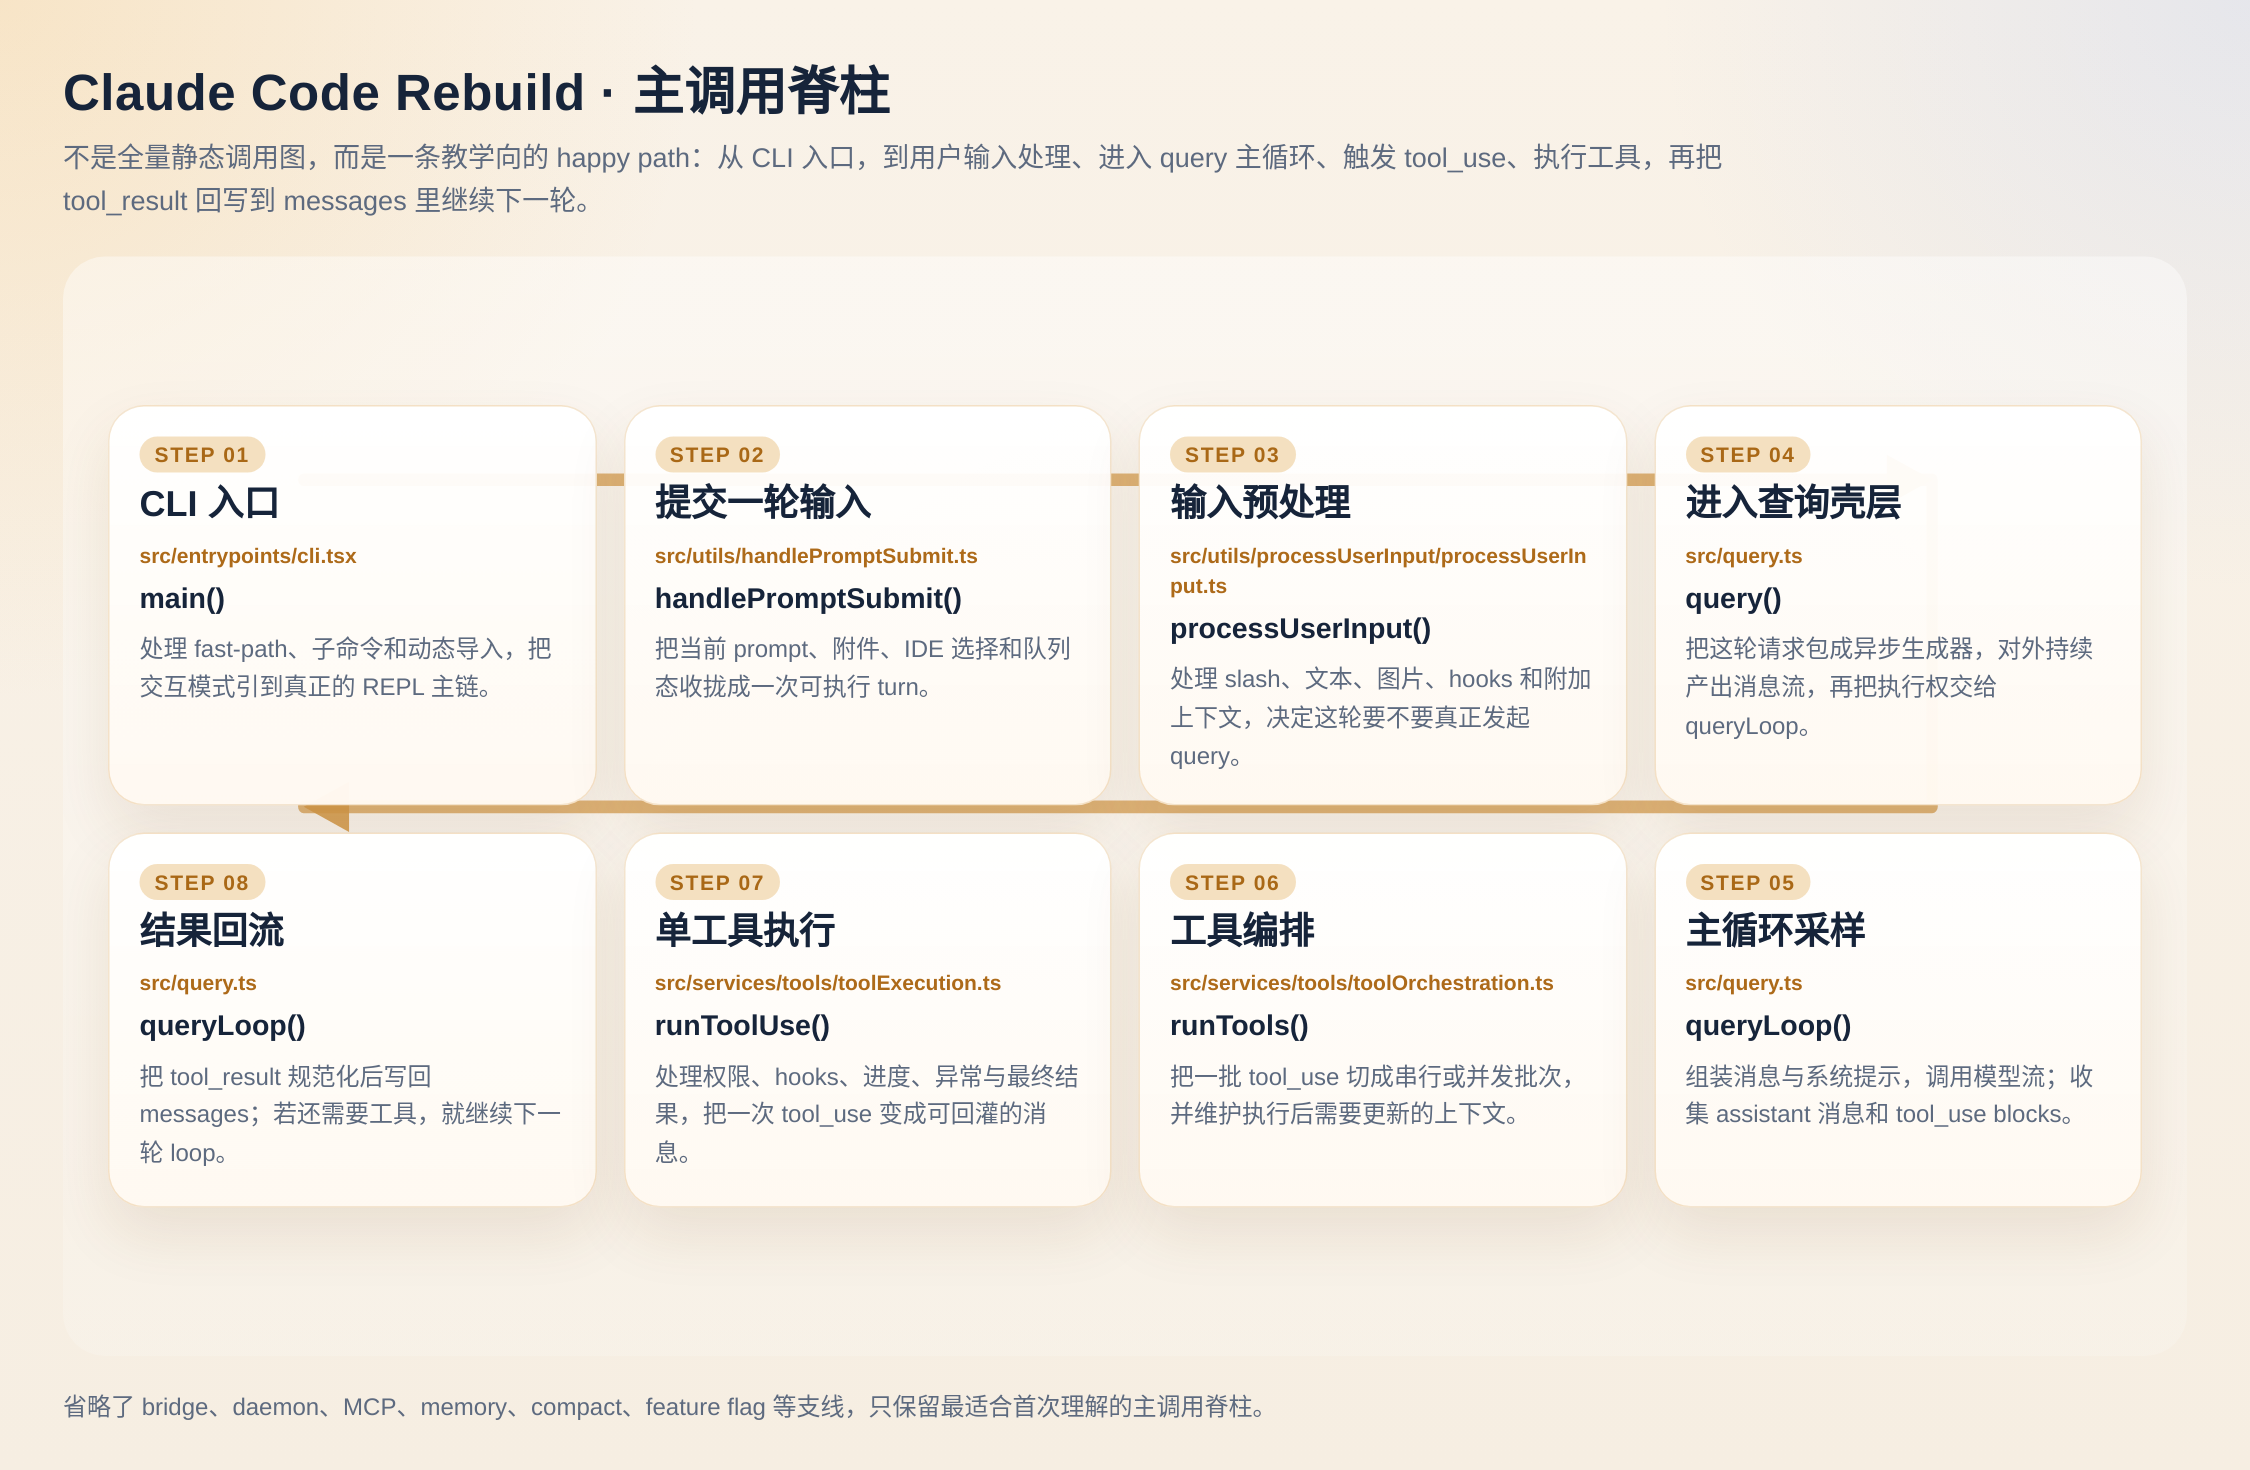Click queryLoop() in the STEP 08 card
The width and height of the screenshot is (2250, 1470).
tap(223, 1026)
